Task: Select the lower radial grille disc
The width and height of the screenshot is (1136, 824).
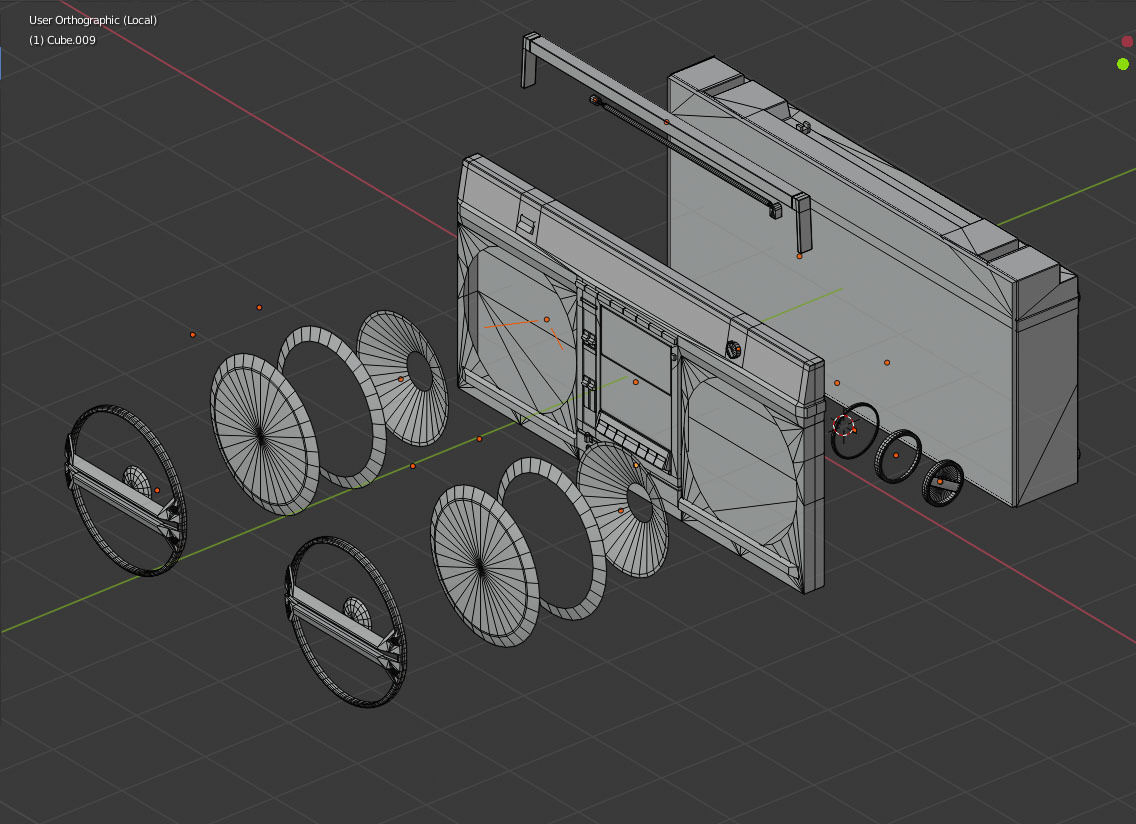Action: 485,566
